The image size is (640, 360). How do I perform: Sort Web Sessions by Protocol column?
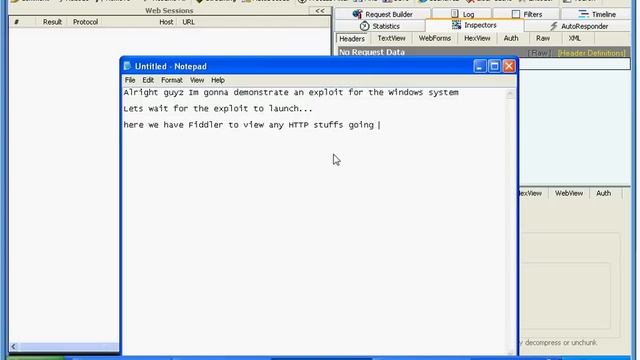[x=85, y=22]
